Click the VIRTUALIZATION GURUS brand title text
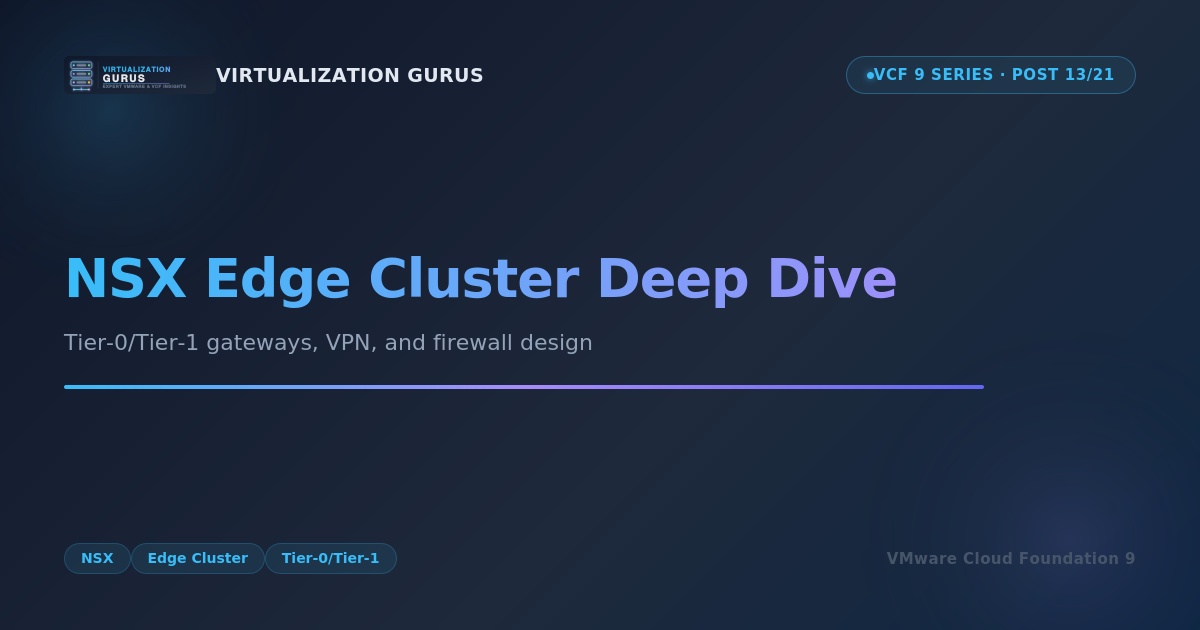Screen dimensions: 1200x630 [x=350, y=76]
